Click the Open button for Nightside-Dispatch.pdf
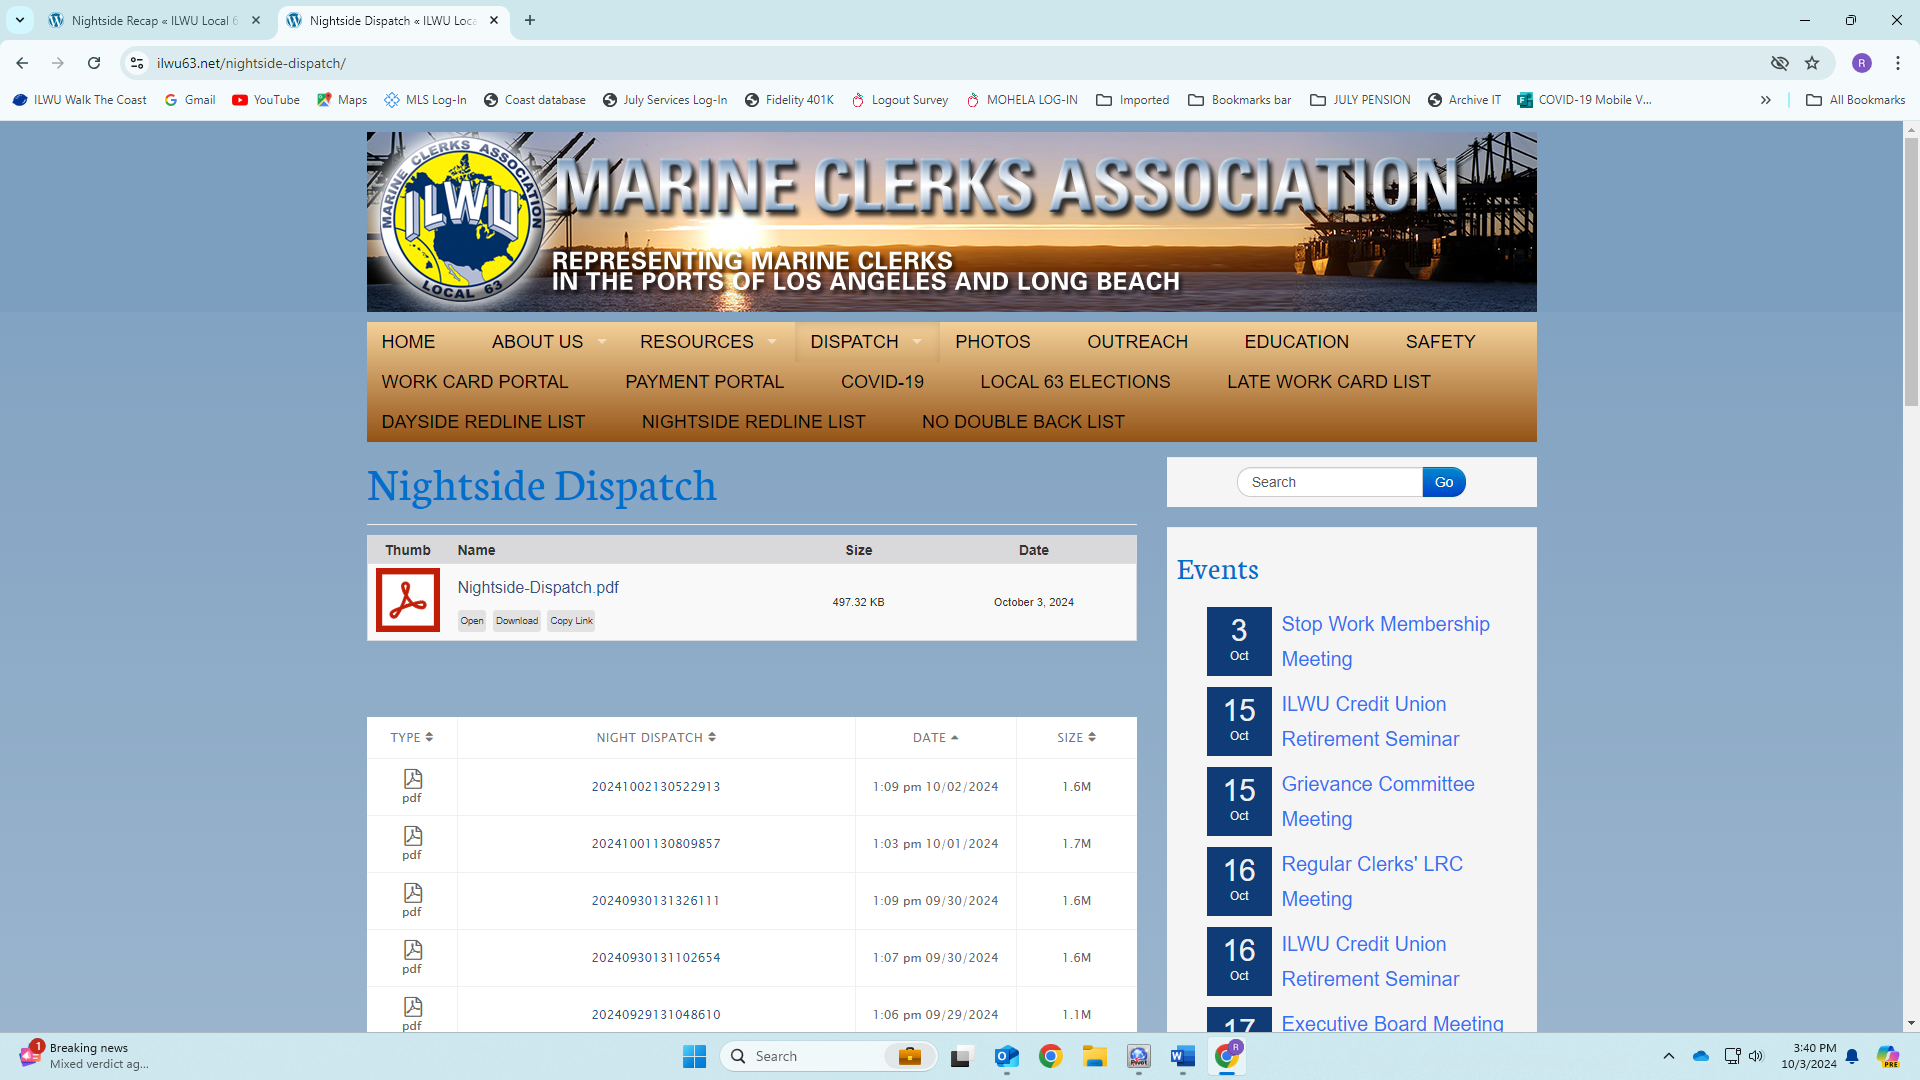Image resolution: width=1920 pixels, height=1080 pixels. coord(472,621)
